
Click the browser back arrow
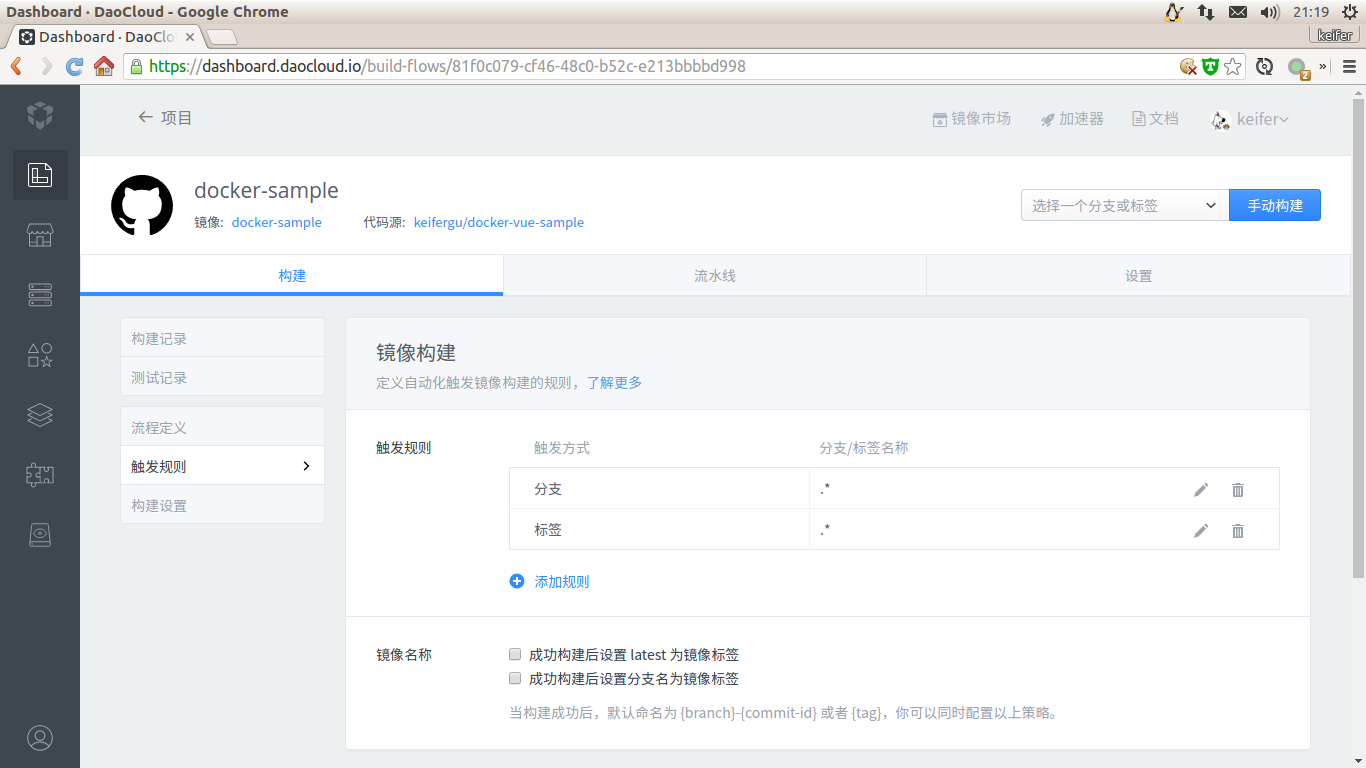click(17, 67)
